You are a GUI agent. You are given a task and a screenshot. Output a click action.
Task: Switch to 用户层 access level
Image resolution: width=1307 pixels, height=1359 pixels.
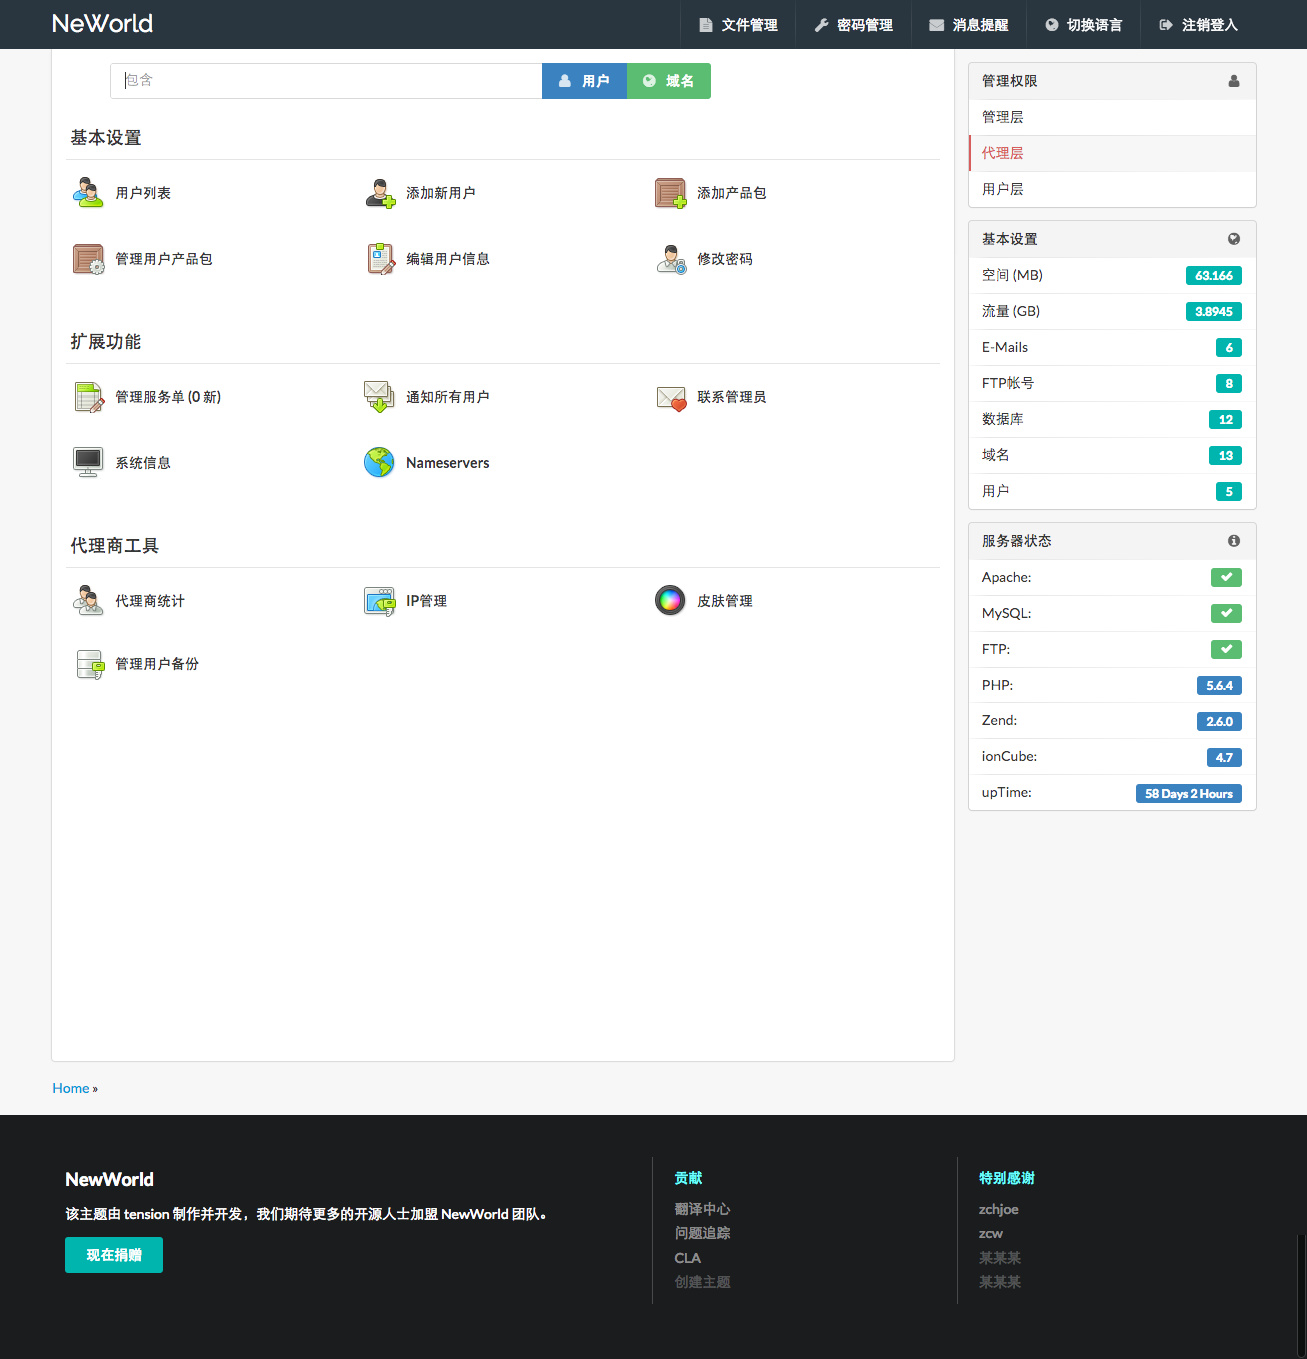point(1112,189)
